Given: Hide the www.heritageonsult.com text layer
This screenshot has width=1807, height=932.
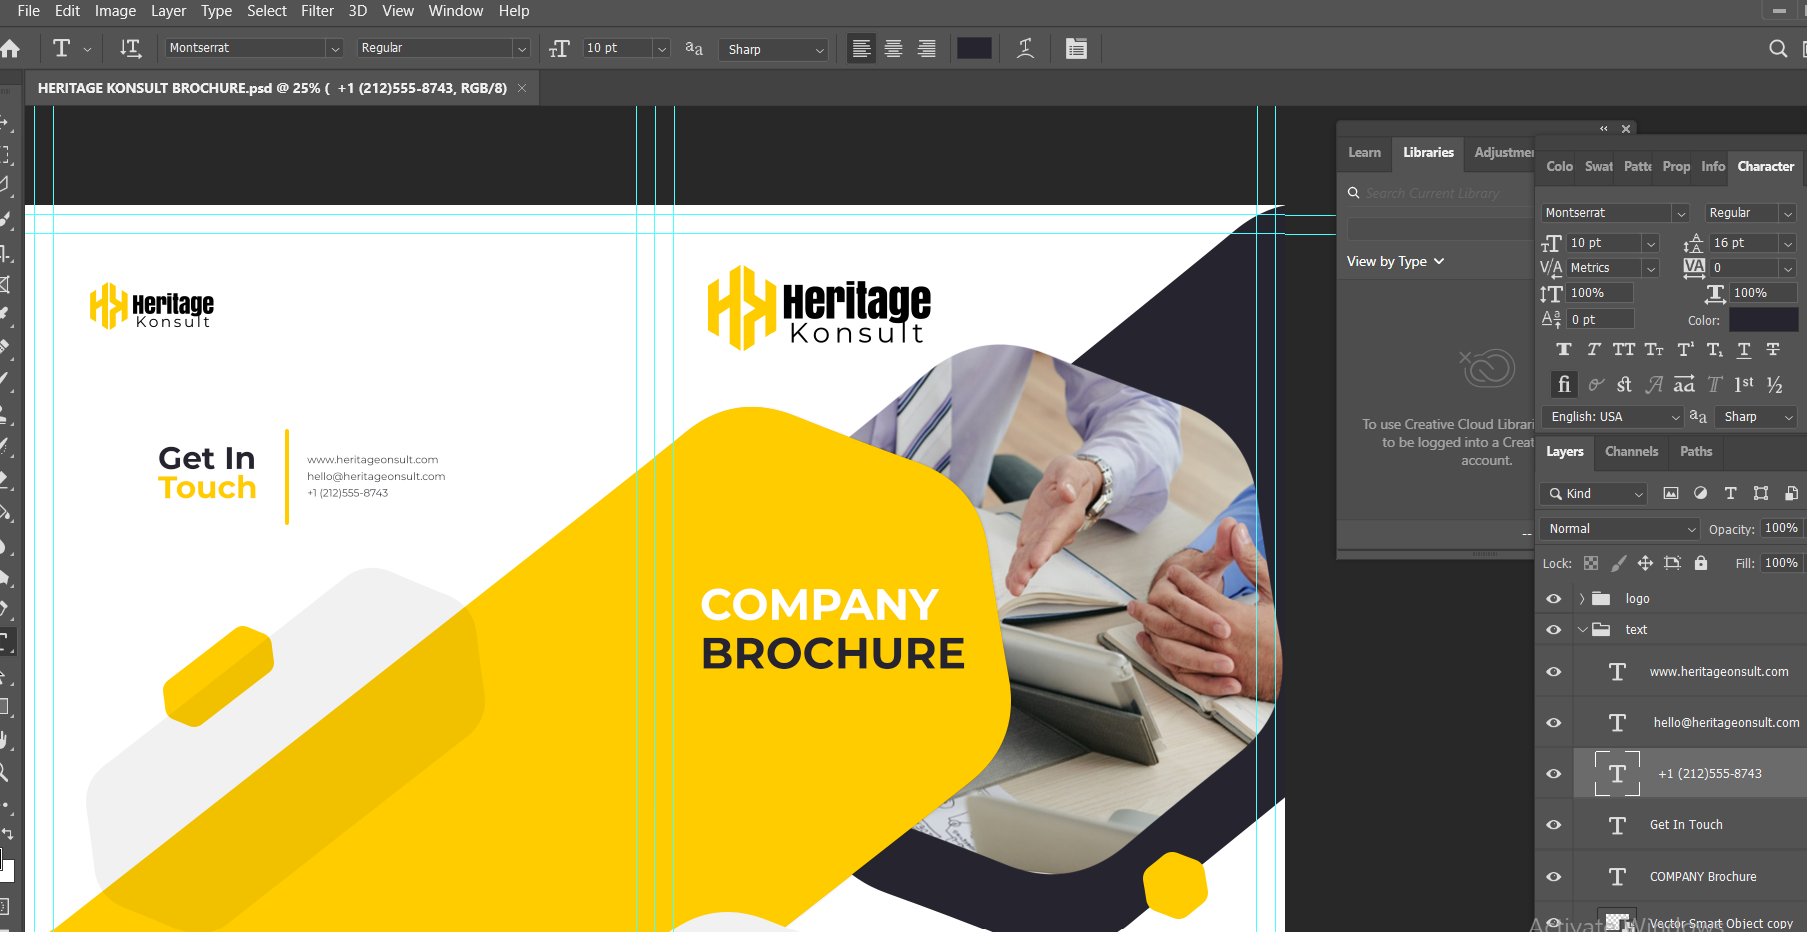Looking at the screenshot, I should click(1553, 672).
